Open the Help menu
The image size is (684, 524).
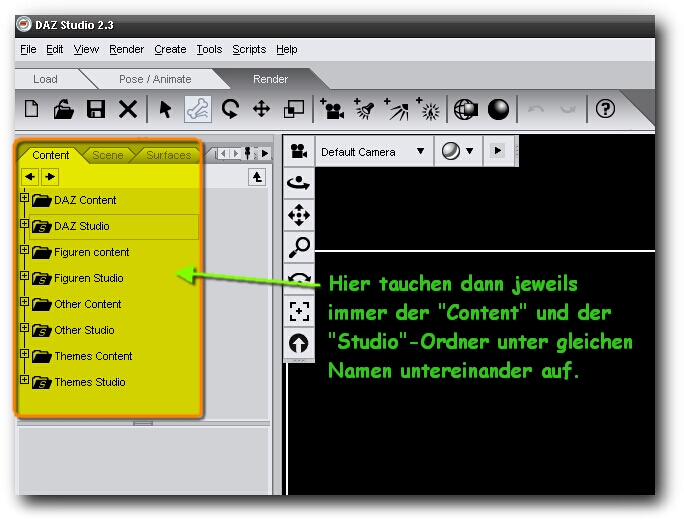point(287,49)
